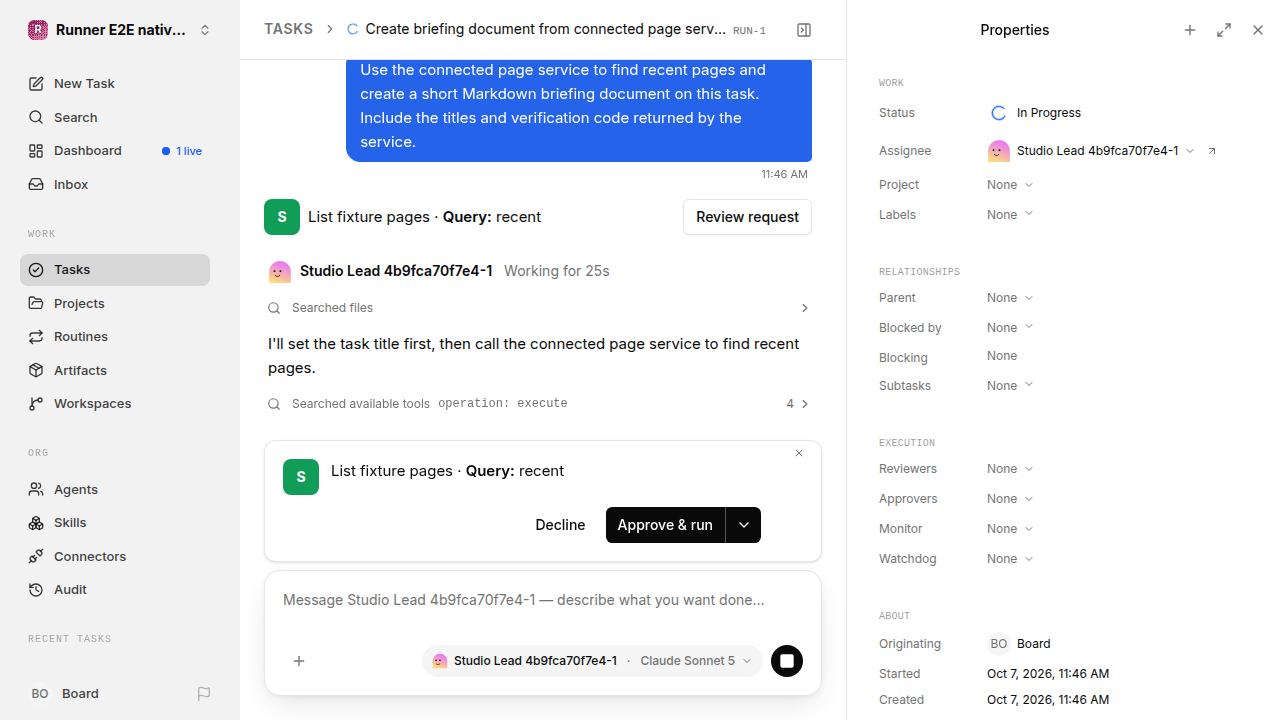
Task: Dismiss the approval request card
Action: click(x=799, y=453)
